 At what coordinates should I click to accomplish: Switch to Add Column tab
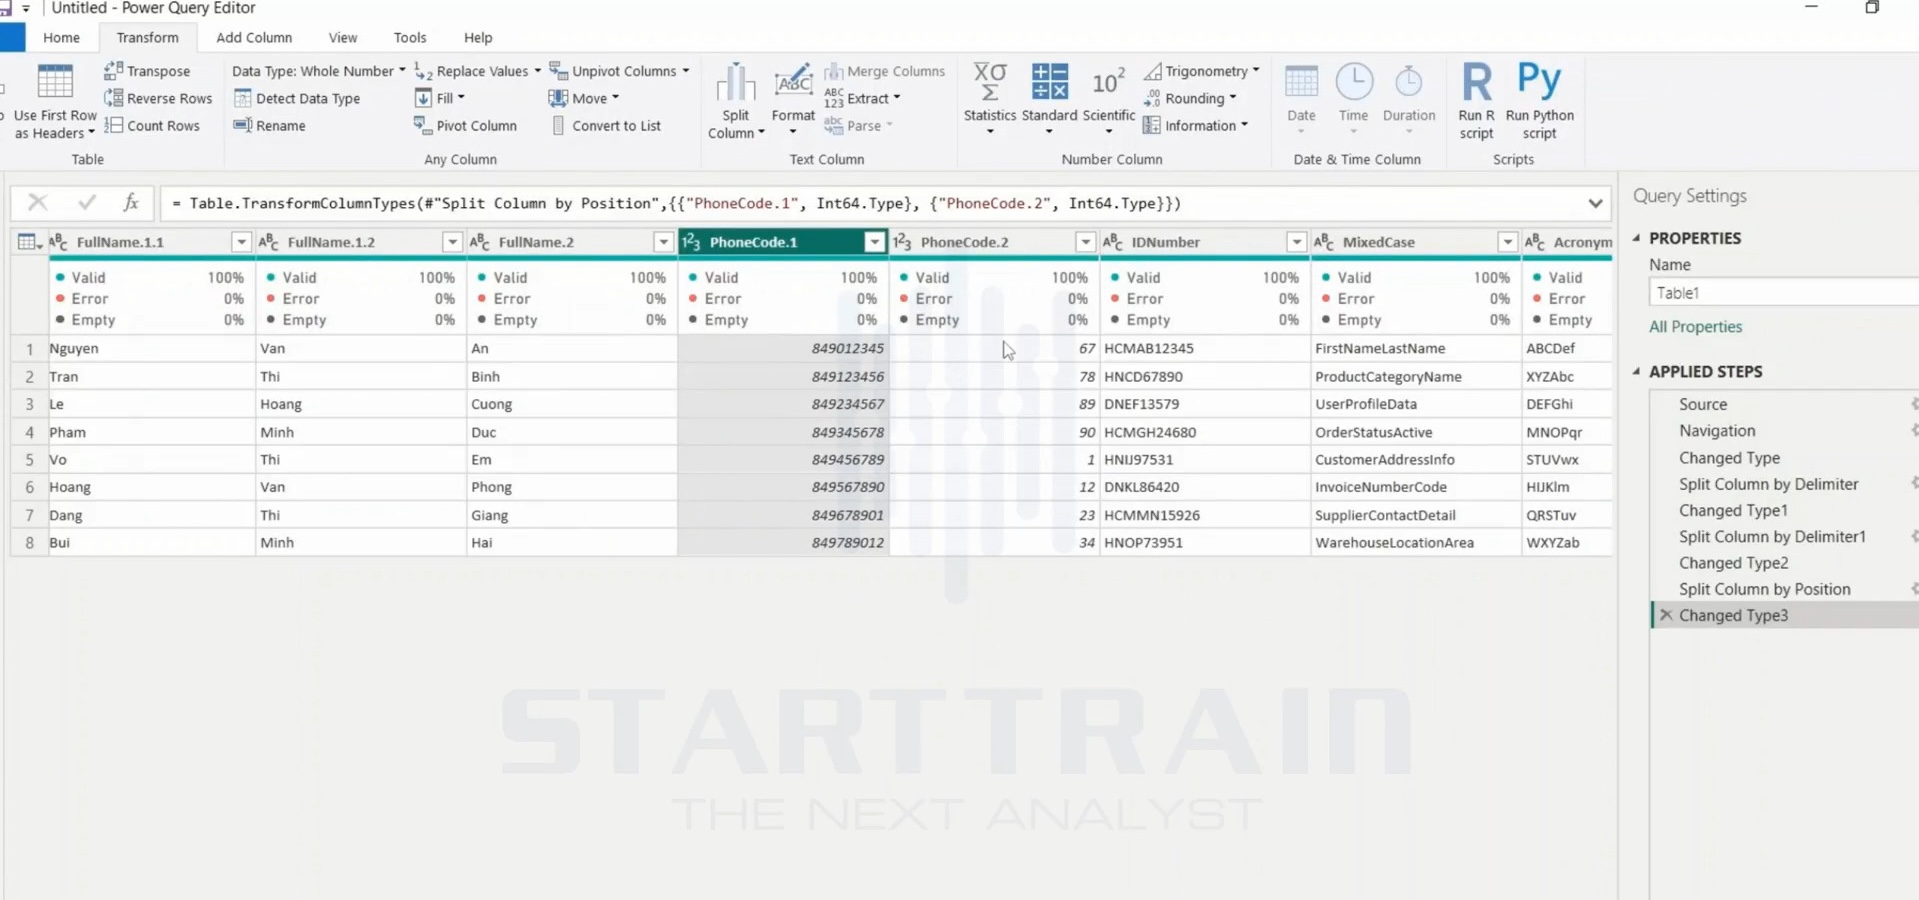click(254, 37)
